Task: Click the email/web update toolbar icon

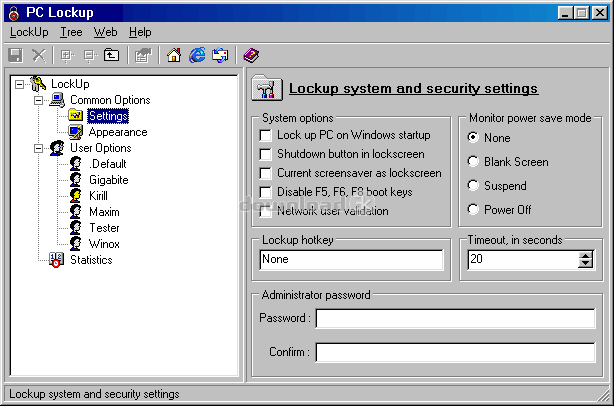Action: (220, 56)
